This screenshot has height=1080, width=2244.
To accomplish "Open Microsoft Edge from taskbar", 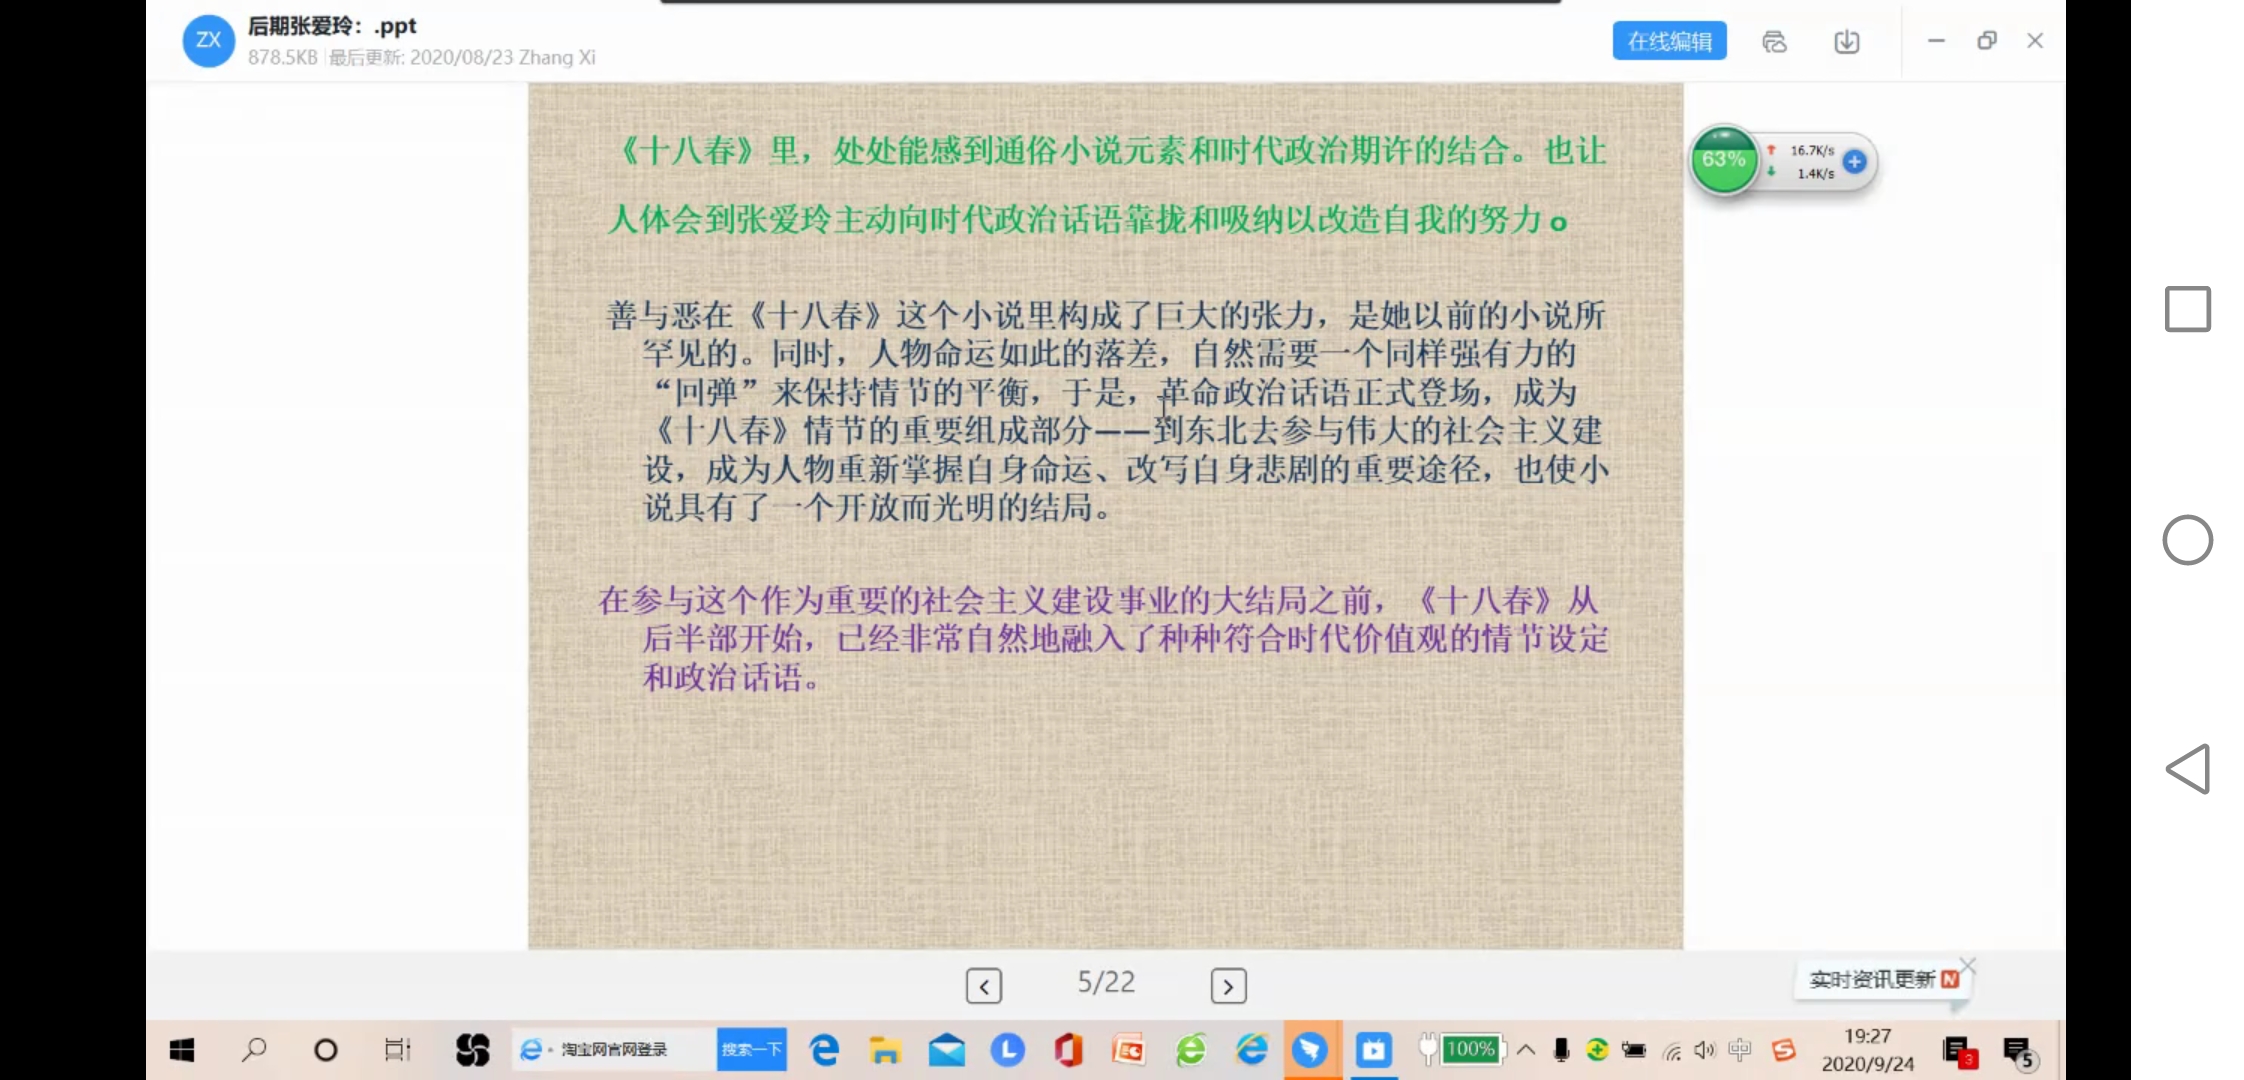I will 824,1049.
